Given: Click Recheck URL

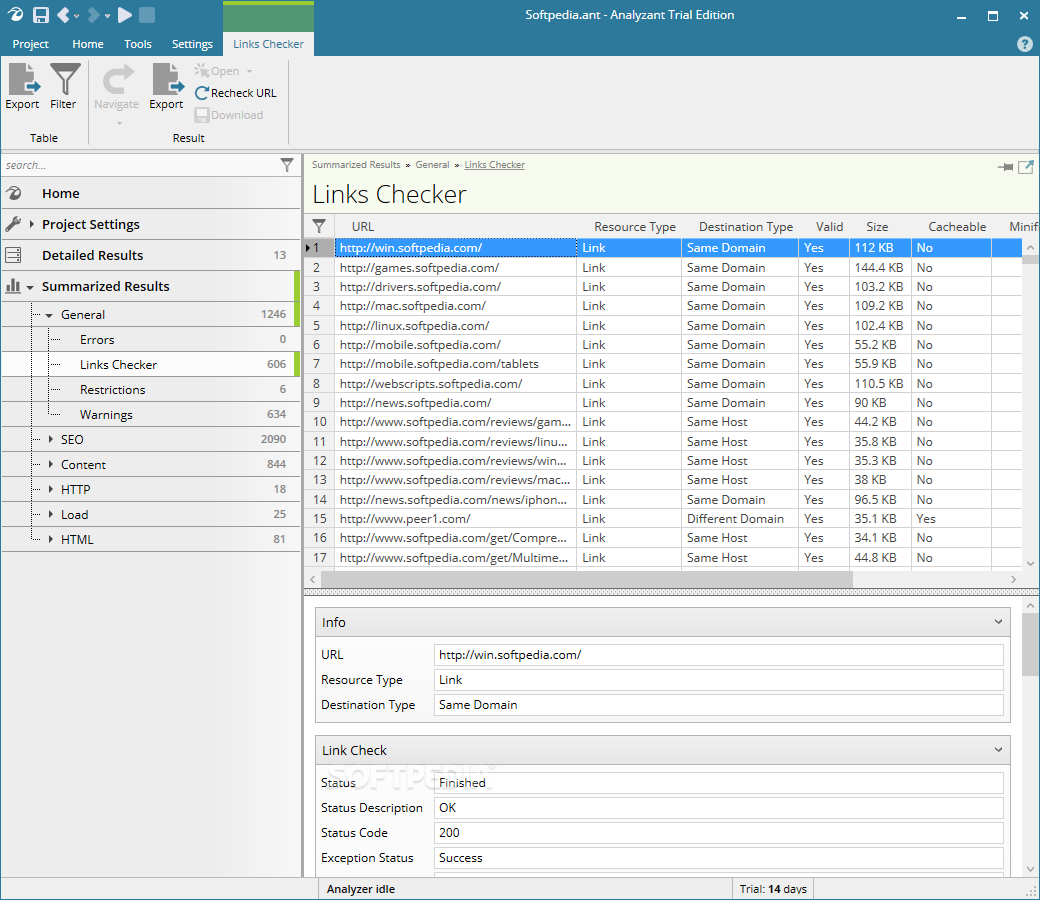Looking at the screenshot, I should pyautogui.click(x=235, y=93).
